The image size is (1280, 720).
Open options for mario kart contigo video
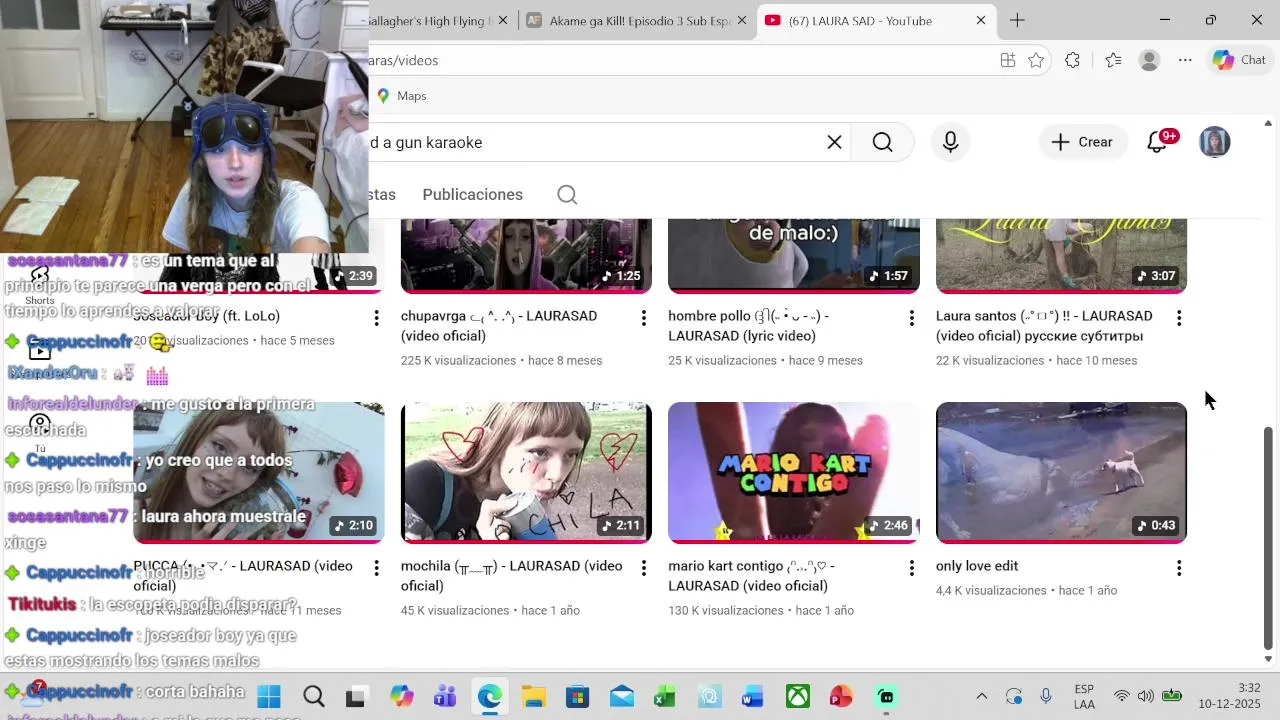click(x=911, y=568)
